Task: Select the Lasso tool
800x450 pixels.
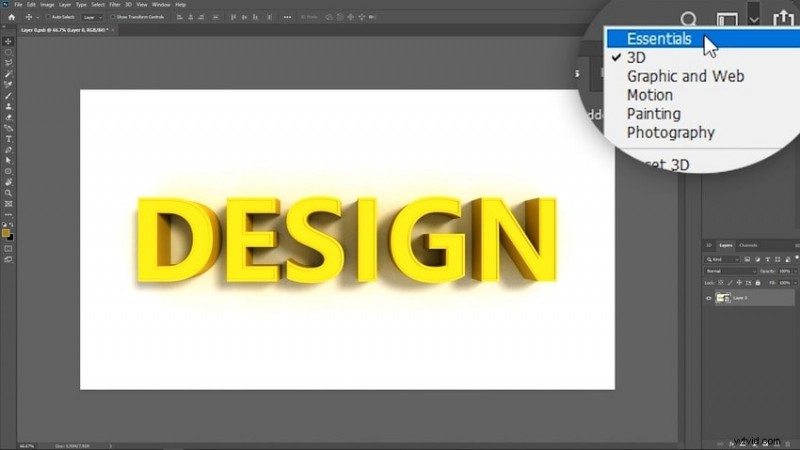Action: point(8,63)
